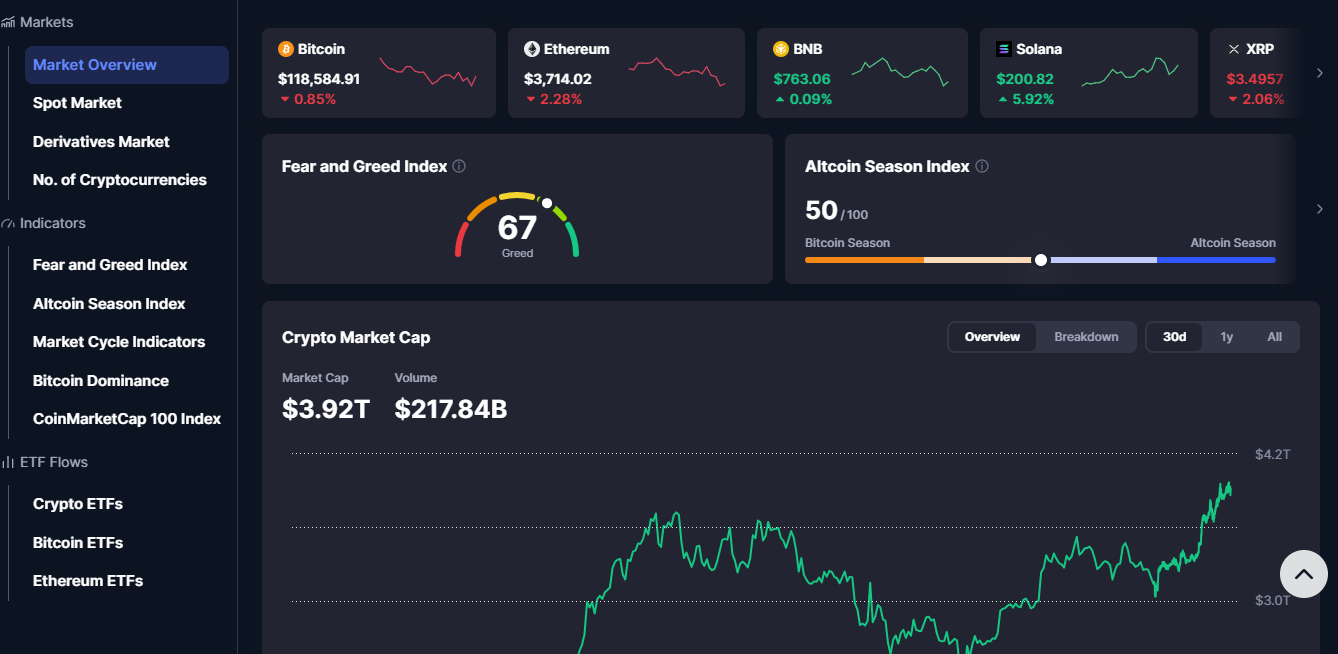Set chart range to 1y
This screenshot has width=1338, height=654.
pyautogui.click(x=1226, y=337)
